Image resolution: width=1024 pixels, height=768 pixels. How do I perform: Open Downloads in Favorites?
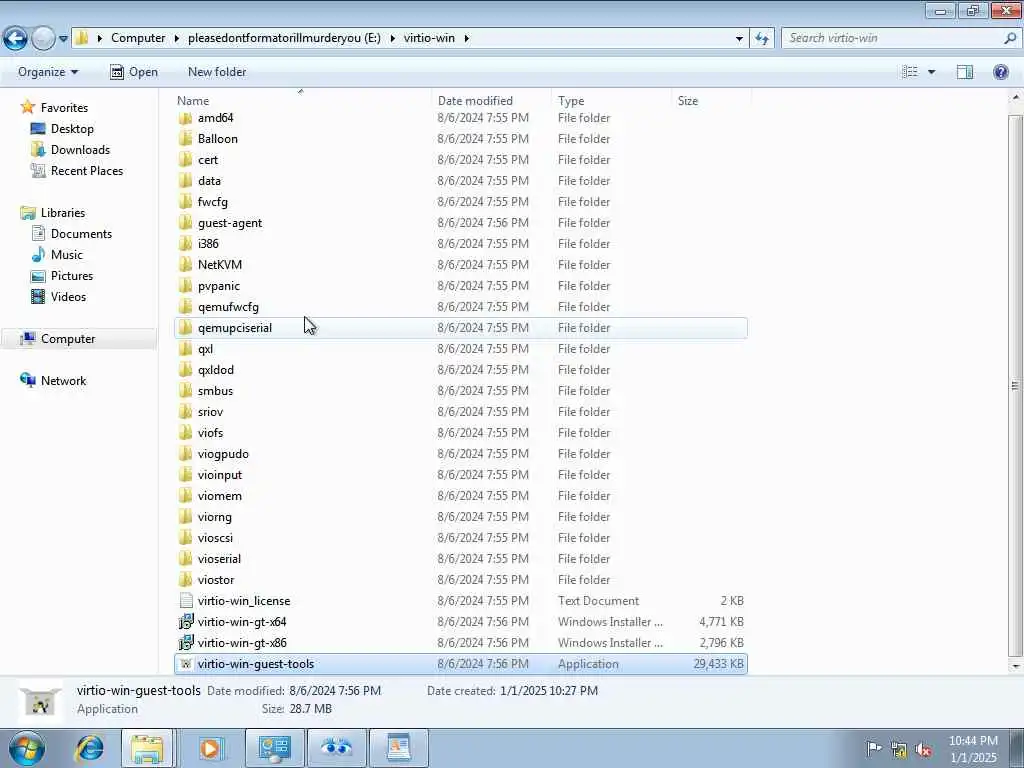(x=80, y=150)
